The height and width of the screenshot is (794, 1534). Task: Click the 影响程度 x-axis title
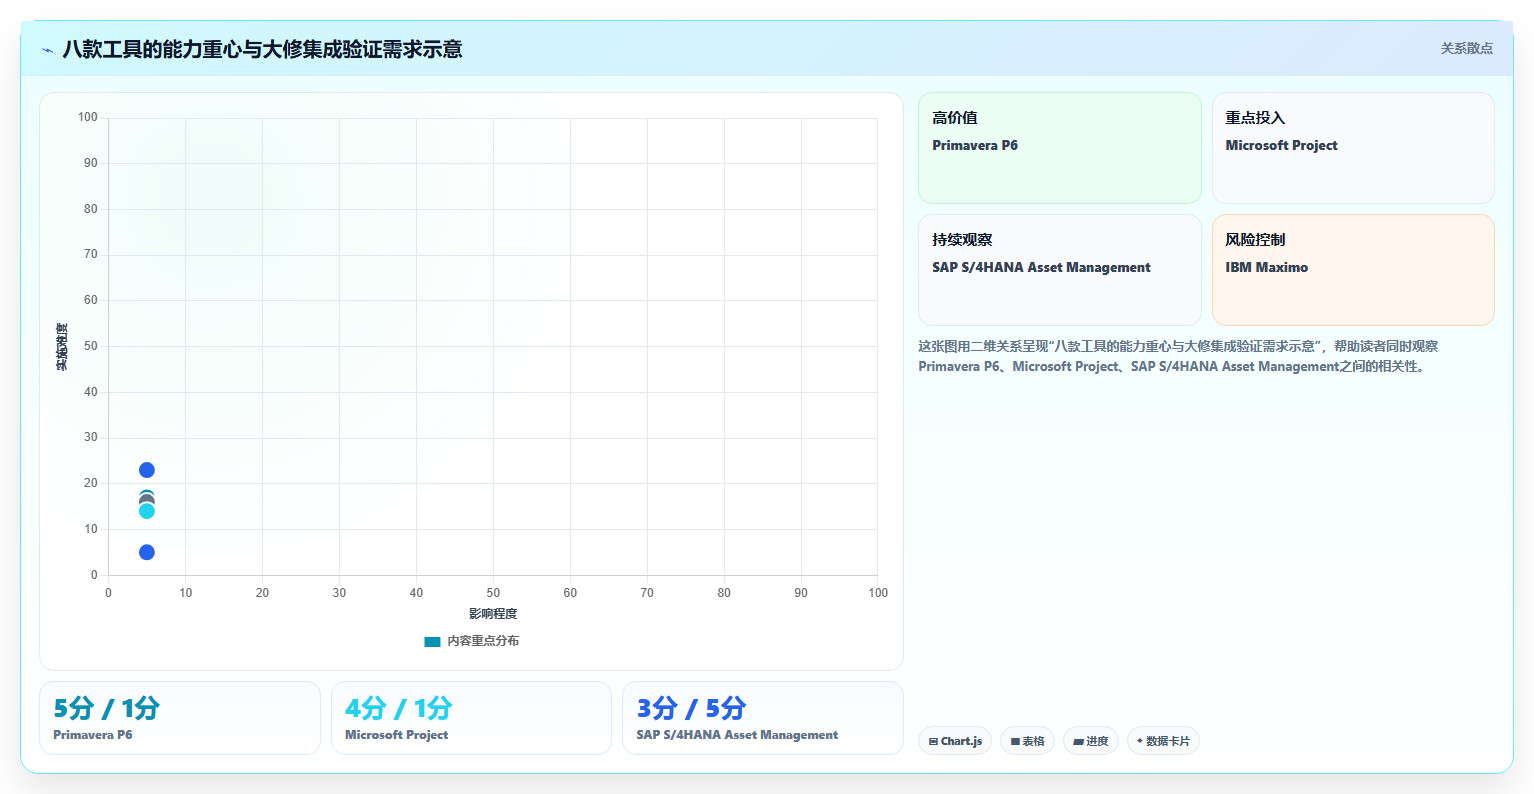[493, 614]
